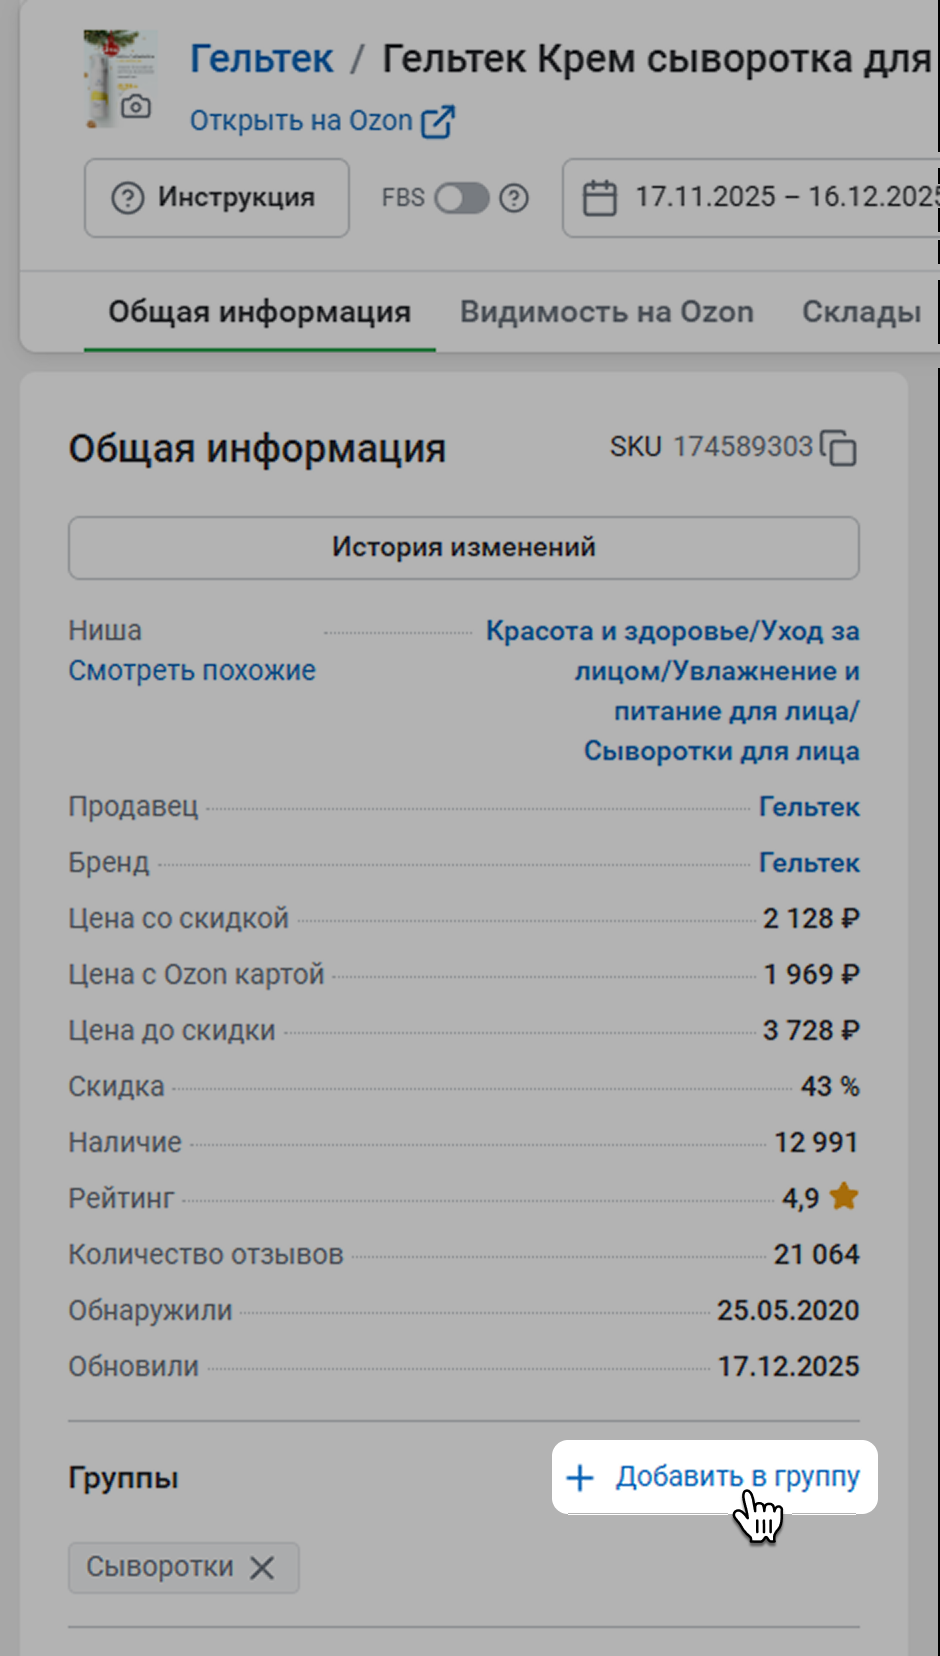Click the FBS help question mark icon

click(x=514, y=198)
